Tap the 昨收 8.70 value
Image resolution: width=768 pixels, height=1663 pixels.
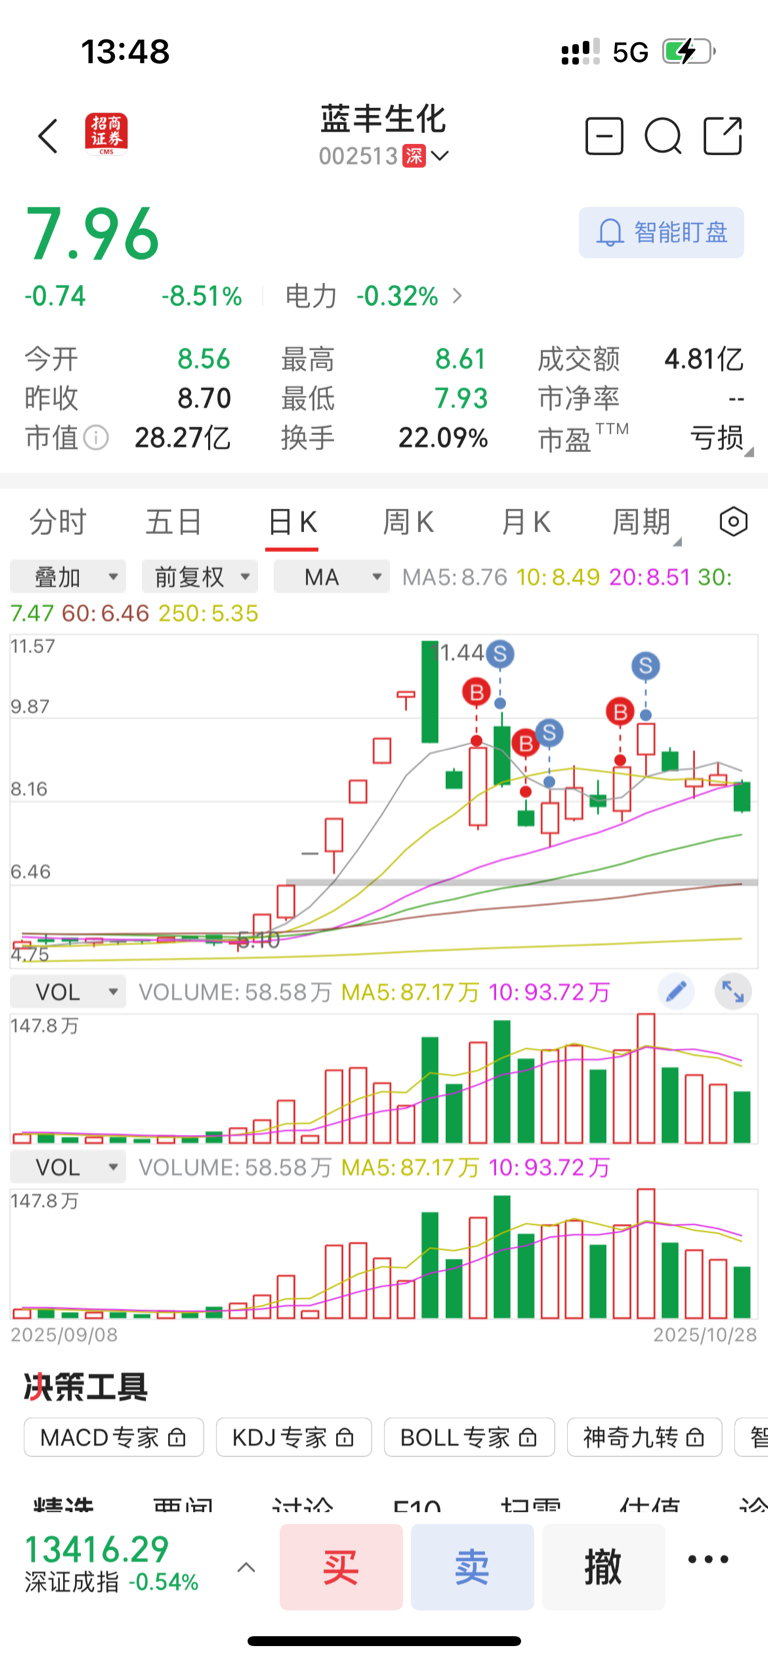click(x=204, y=398)
